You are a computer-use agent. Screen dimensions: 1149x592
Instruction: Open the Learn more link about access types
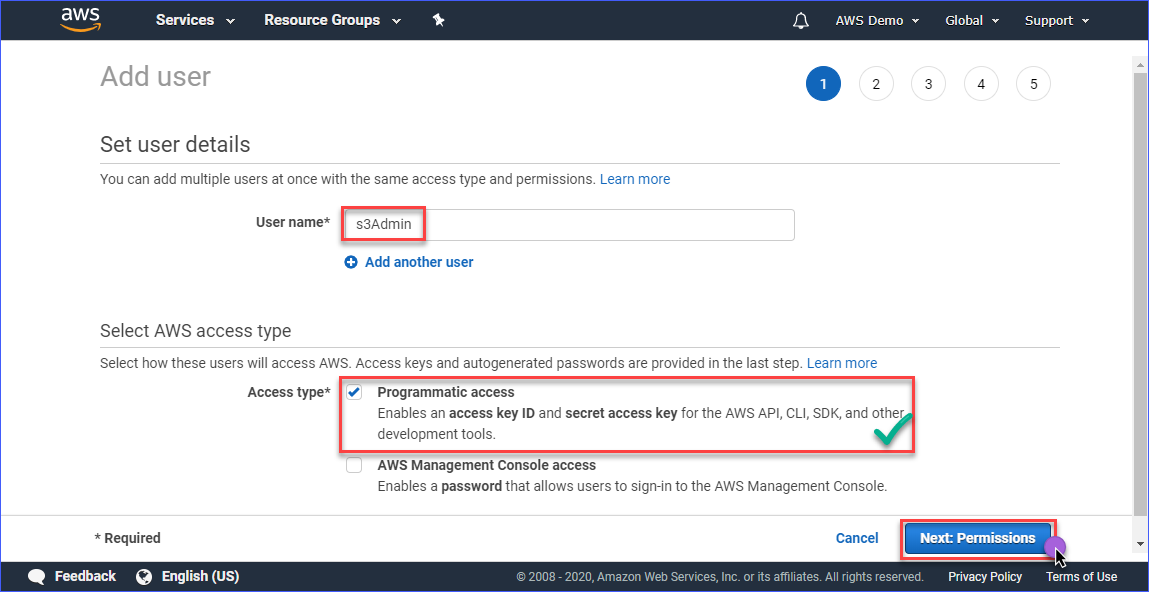pyautogui.click(x=841, y=363)
